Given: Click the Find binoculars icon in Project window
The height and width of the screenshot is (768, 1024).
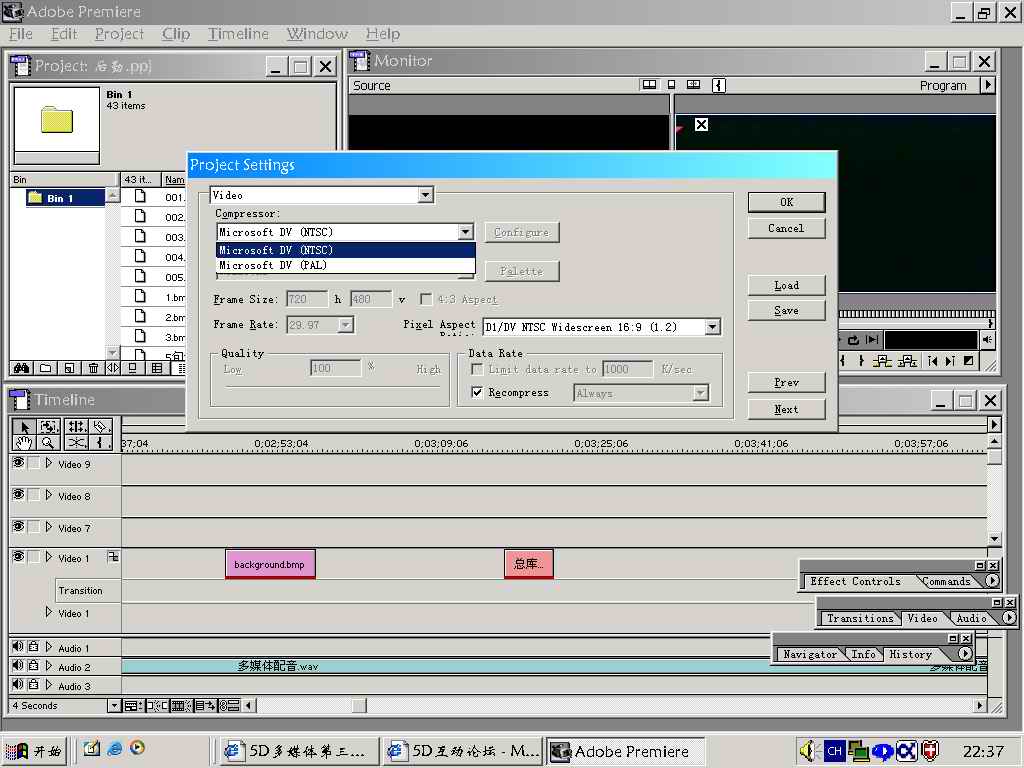Looking at the screenshot, I should 22,368.
